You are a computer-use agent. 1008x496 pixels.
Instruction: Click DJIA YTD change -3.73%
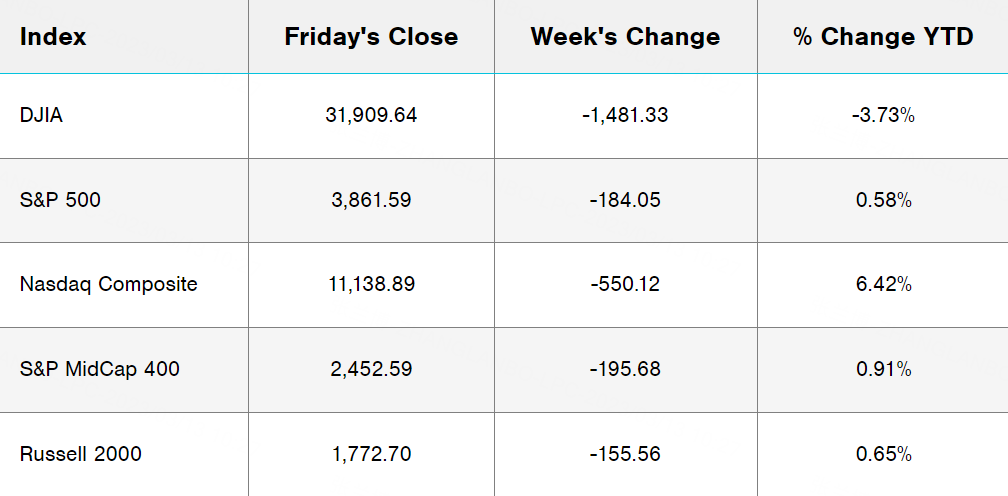tap(883, 115)
